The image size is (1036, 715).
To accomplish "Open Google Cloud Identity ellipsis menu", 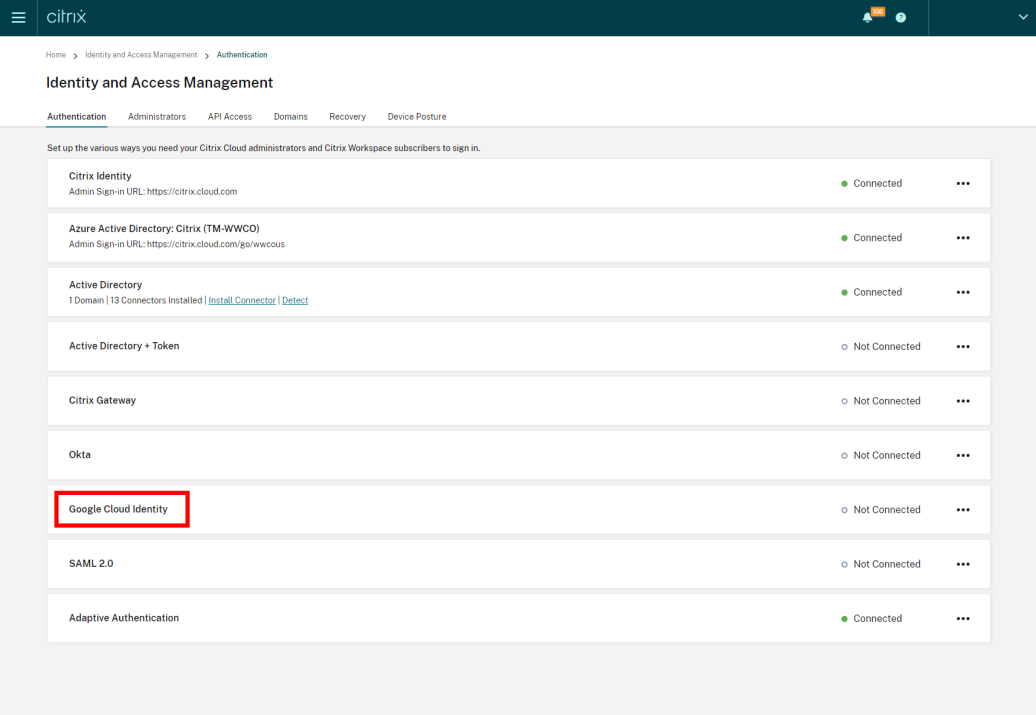I will [x=963, y=510].
